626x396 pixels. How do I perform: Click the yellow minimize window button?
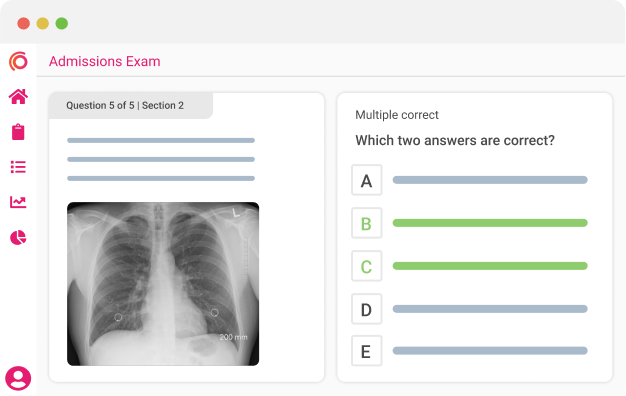tap(43, 23)
